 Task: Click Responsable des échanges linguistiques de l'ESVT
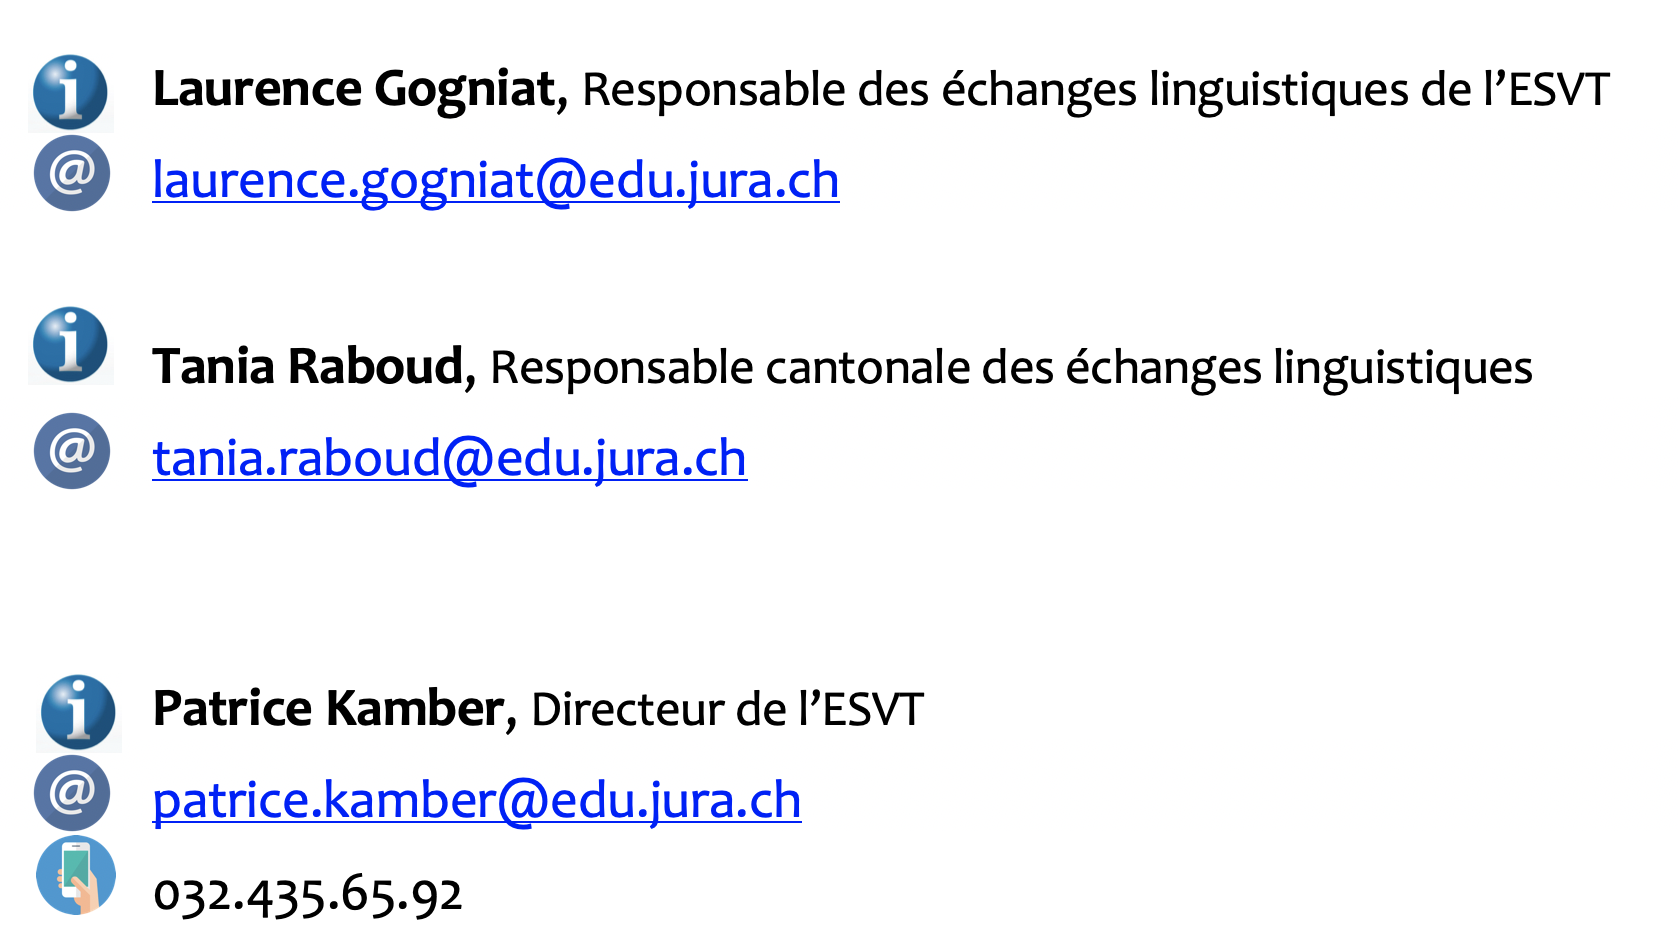[x=1095, y=90]
